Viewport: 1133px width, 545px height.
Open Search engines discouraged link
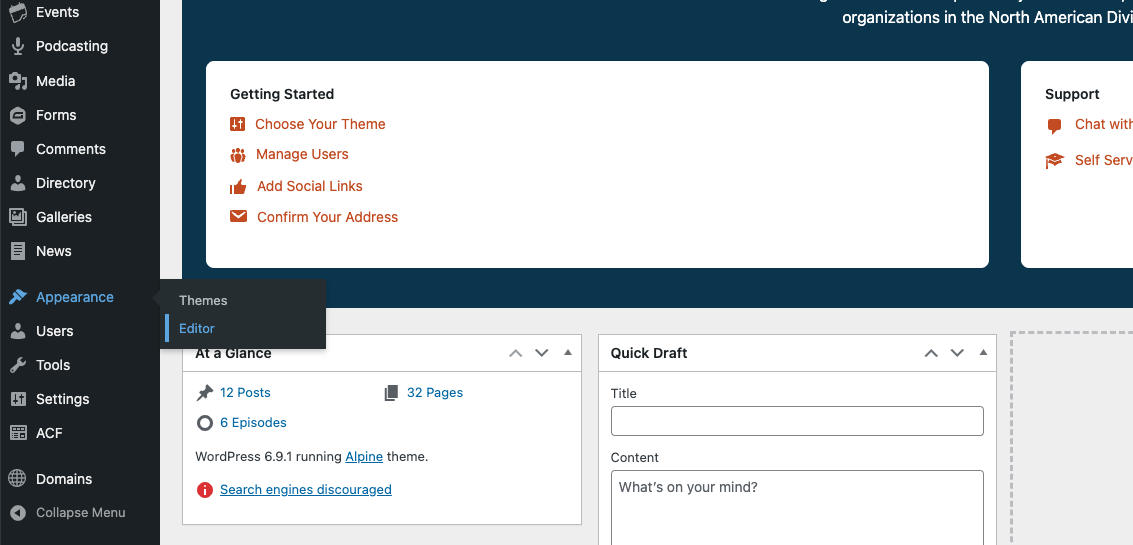pyautogui.click(x=306, y=490)
